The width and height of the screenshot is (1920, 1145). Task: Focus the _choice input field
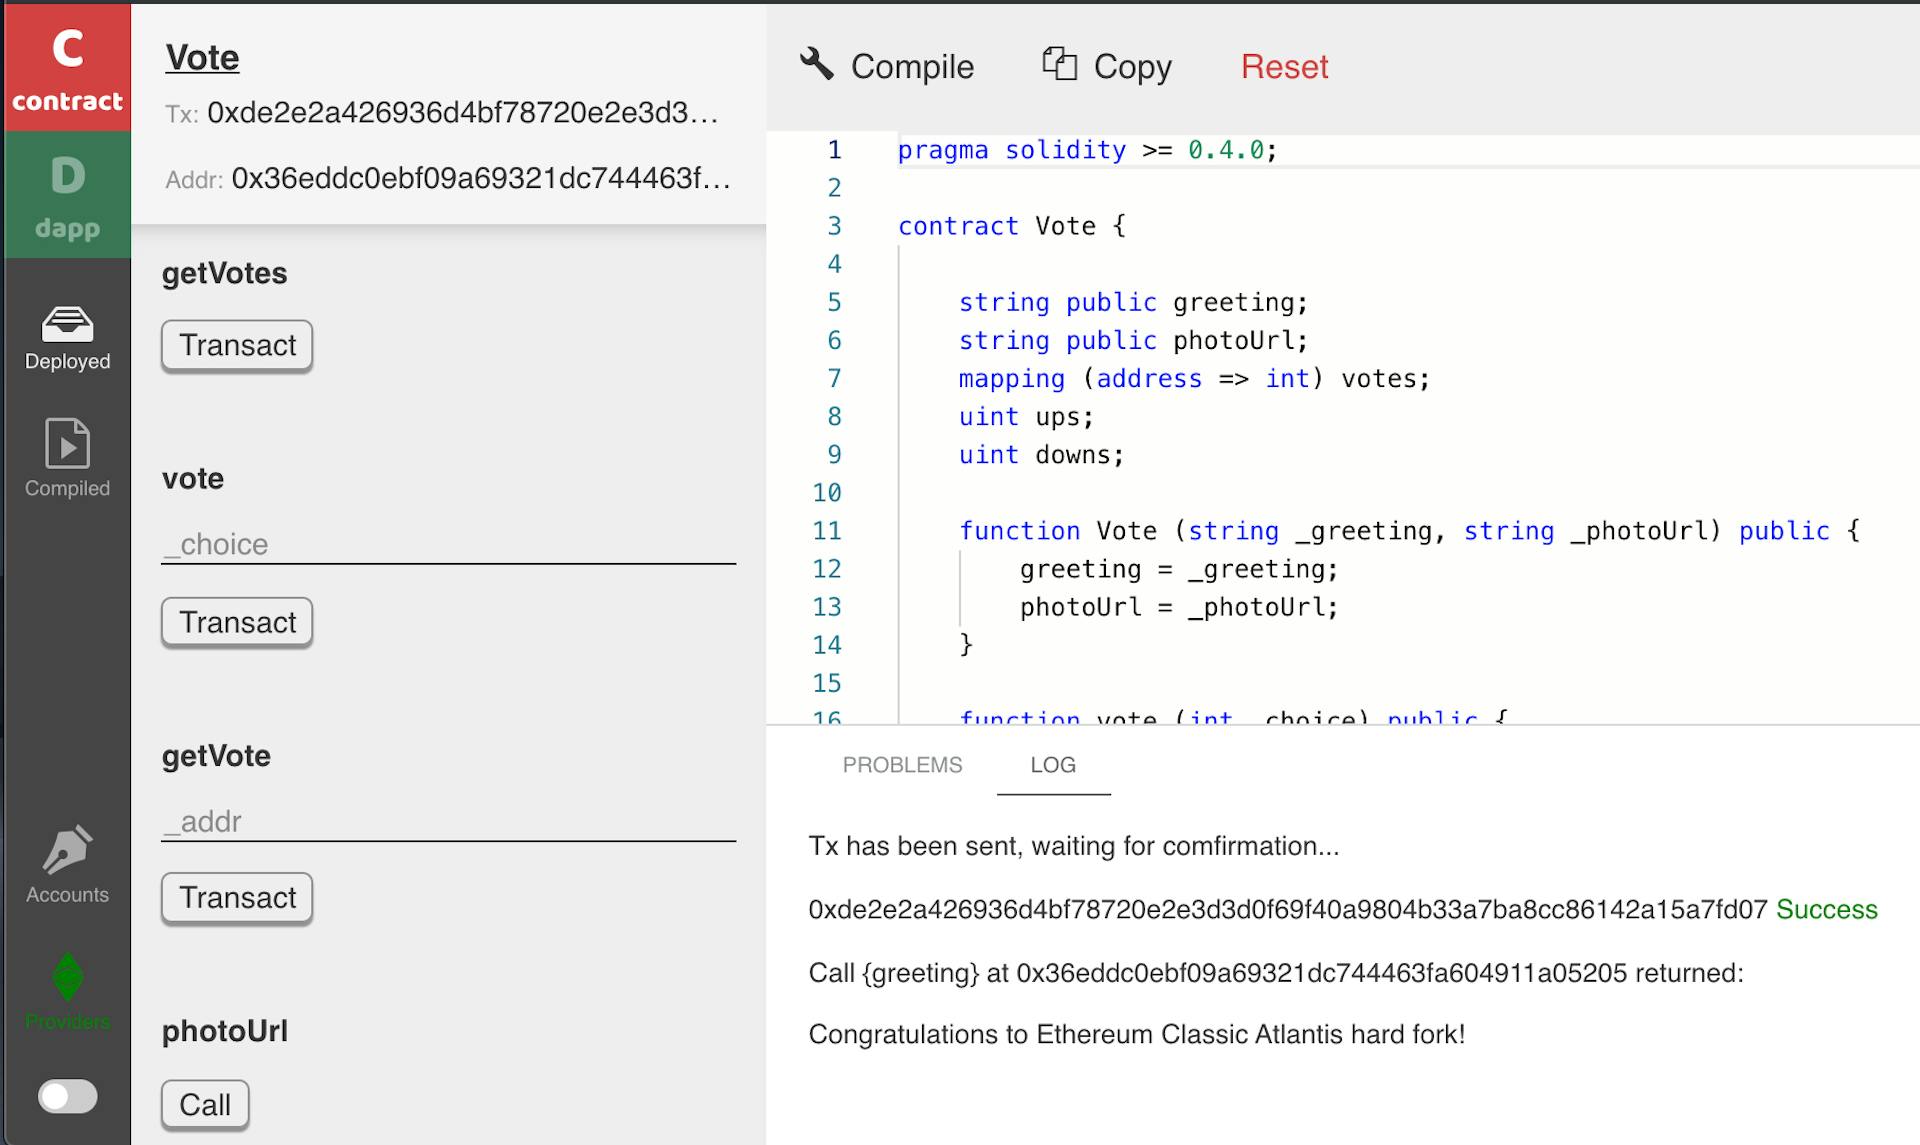(448, 544)
